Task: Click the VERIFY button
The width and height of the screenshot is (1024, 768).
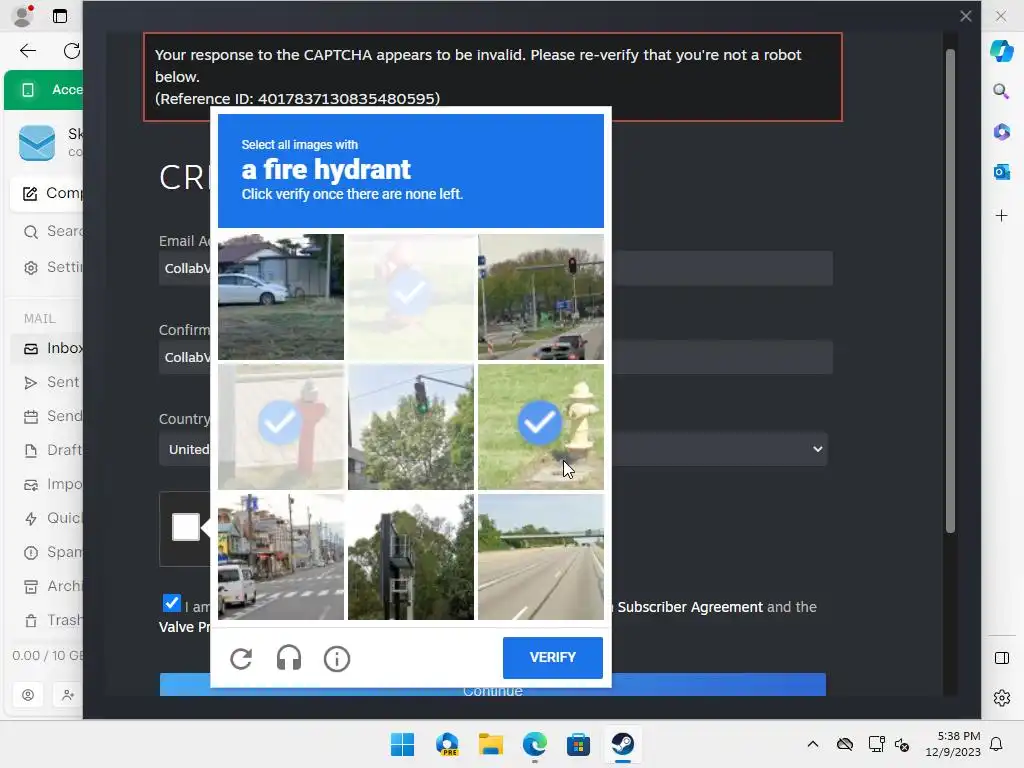Action: (552, 657)
